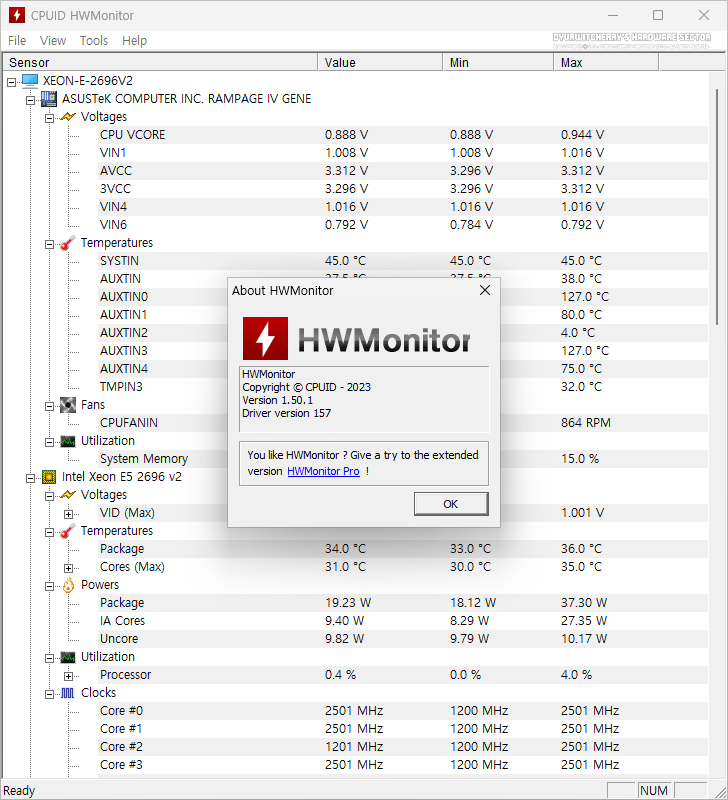
Task: Click the Min column header
Action: click(498, 62)
